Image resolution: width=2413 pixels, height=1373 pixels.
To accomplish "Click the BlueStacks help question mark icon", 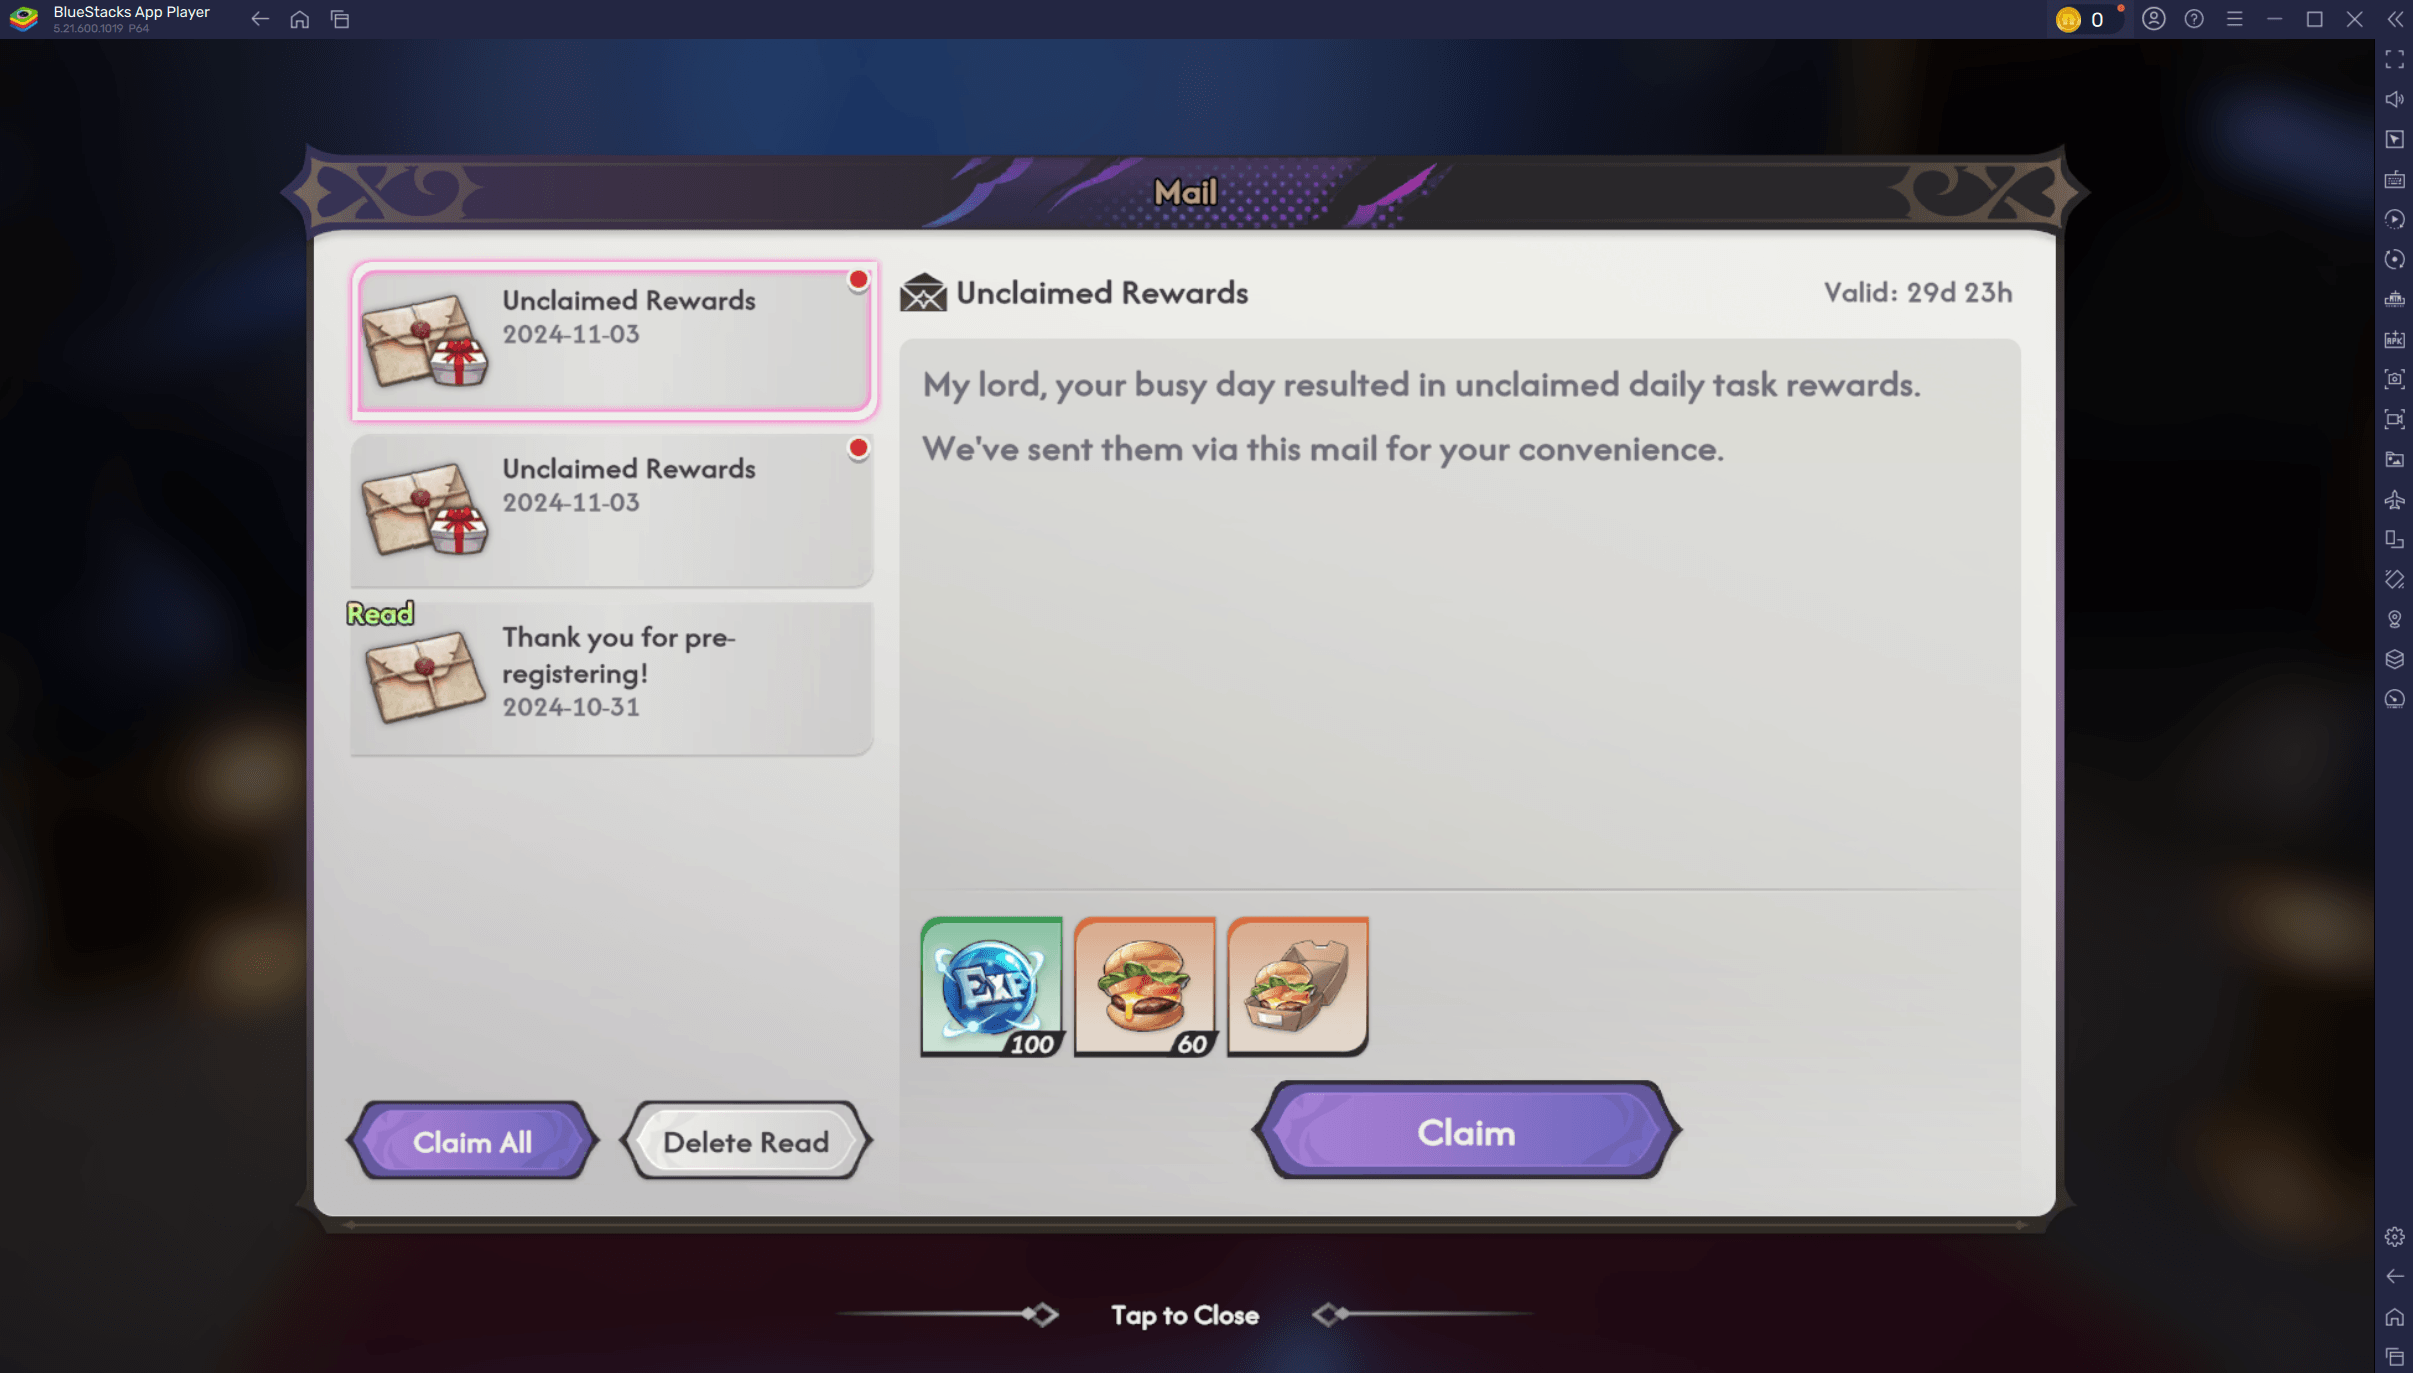I will (x=2193, y=18).
